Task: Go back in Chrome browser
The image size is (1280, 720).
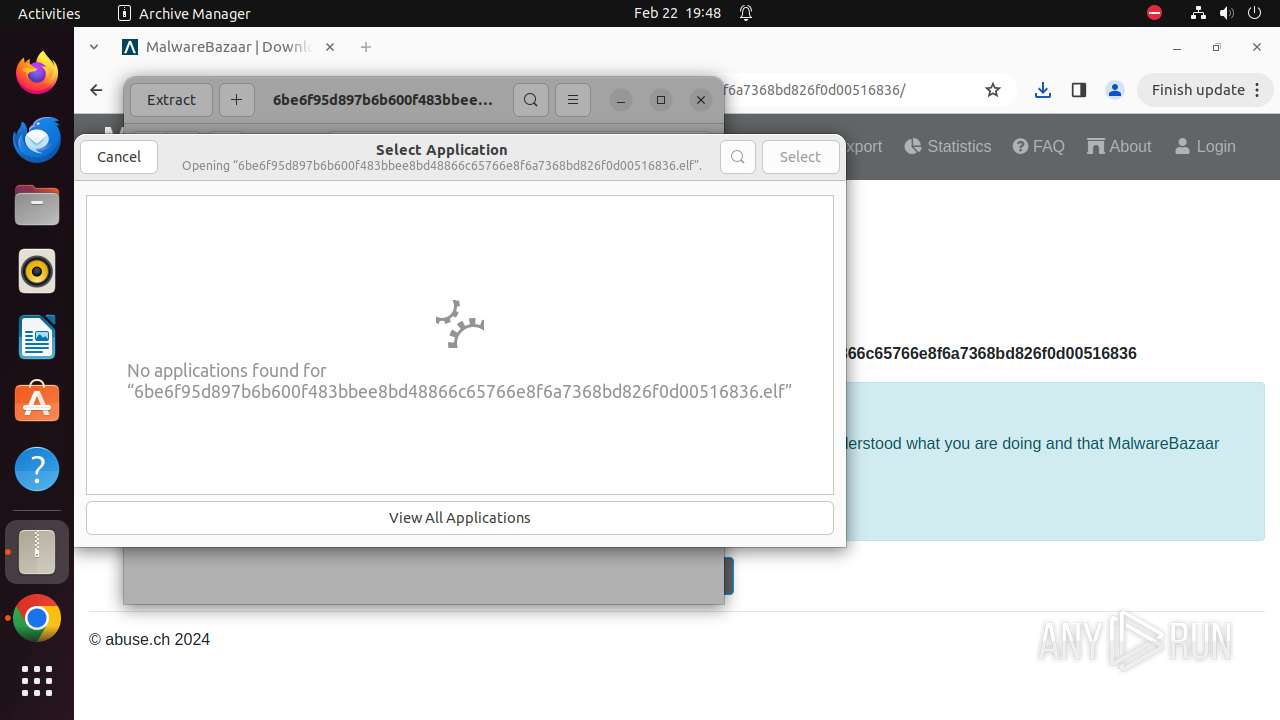Action: [x=96, y=90]
